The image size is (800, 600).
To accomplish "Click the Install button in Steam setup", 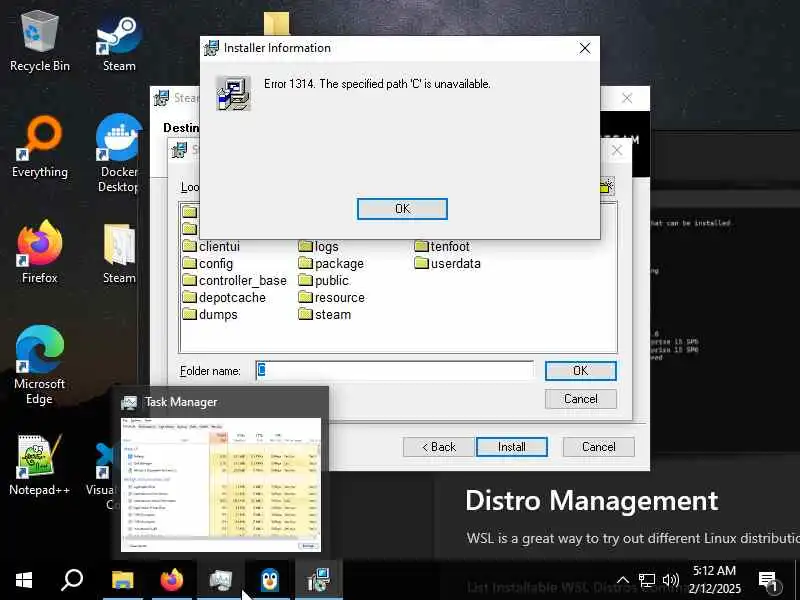I will 512,447.
